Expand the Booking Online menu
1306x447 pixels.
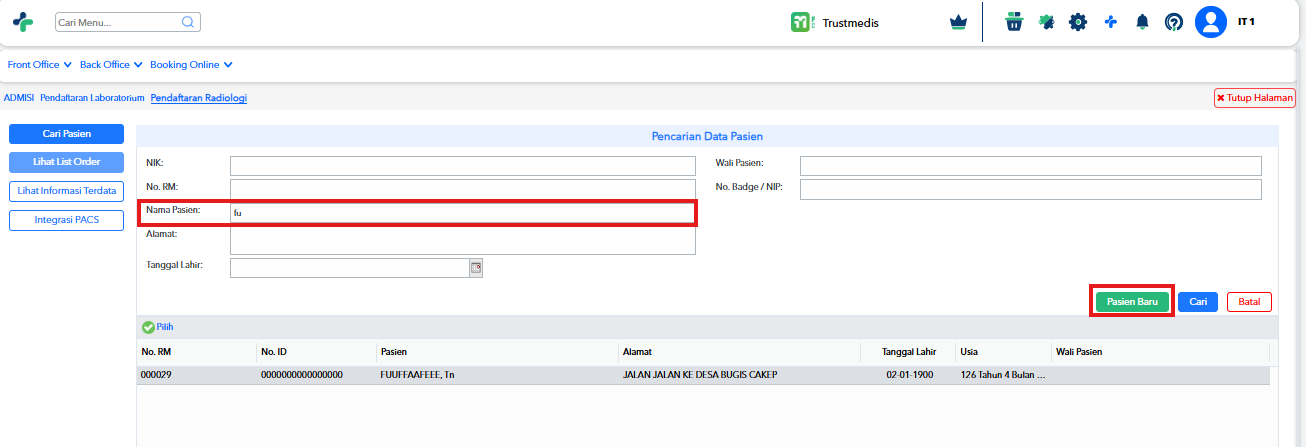[x=191, y=65]
